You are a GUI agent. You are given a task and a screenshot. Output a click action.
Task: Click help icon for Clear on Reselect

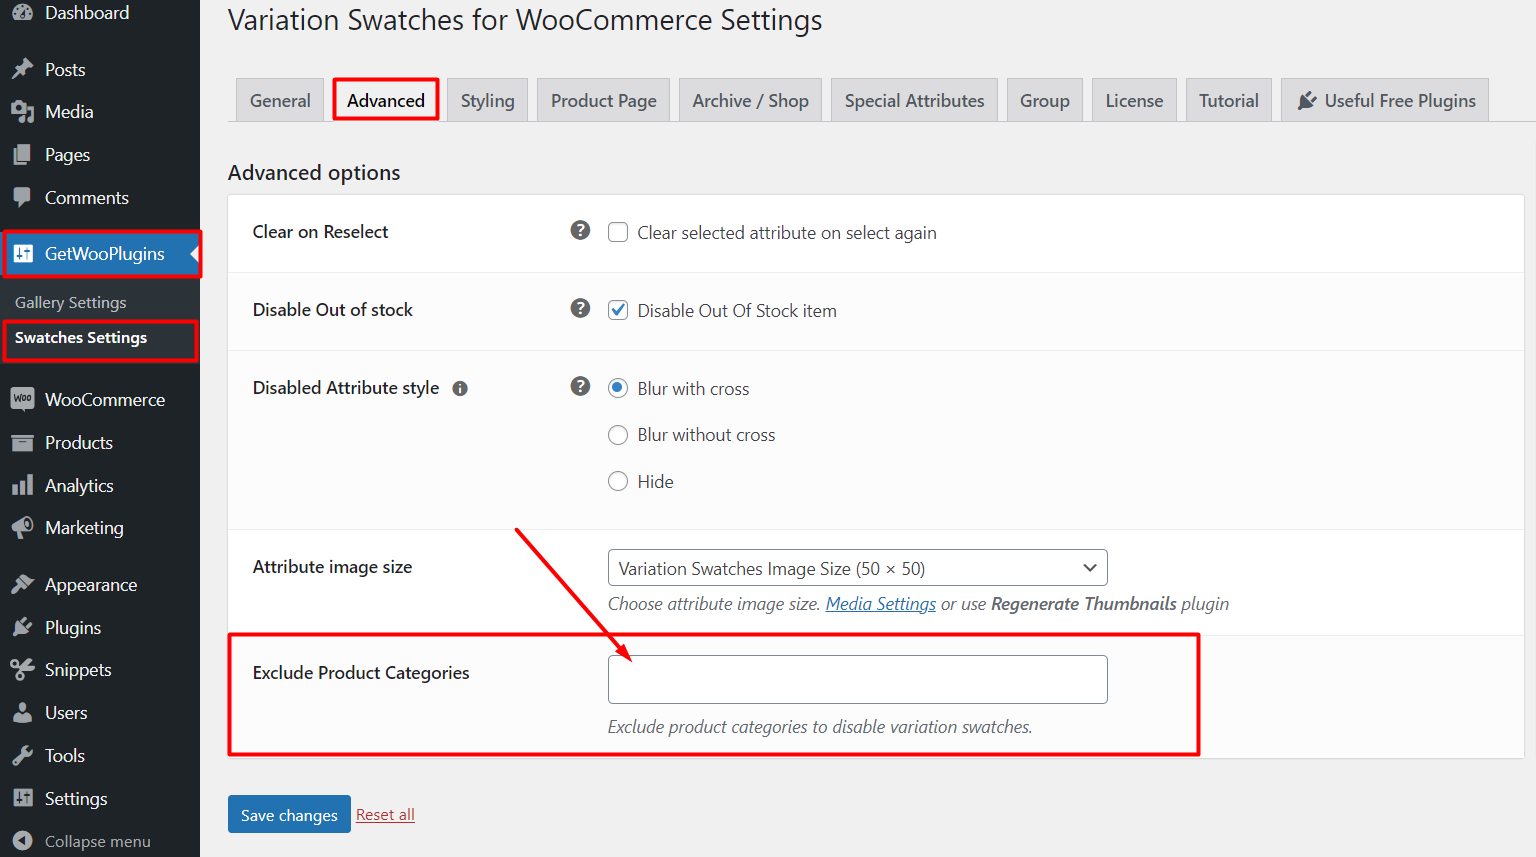[580, 230]
